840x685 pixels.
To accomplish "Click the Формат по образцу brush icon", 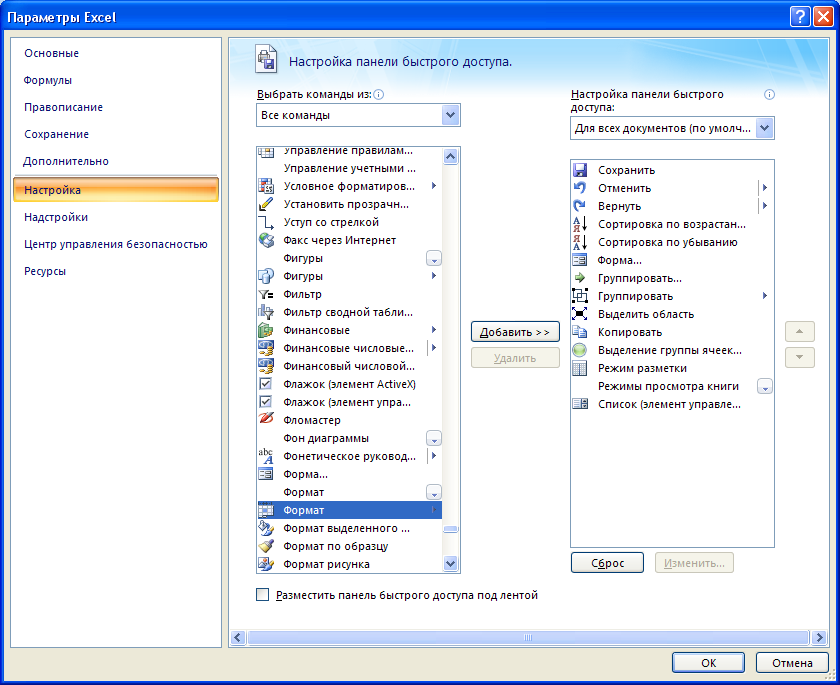I will 266,546.
